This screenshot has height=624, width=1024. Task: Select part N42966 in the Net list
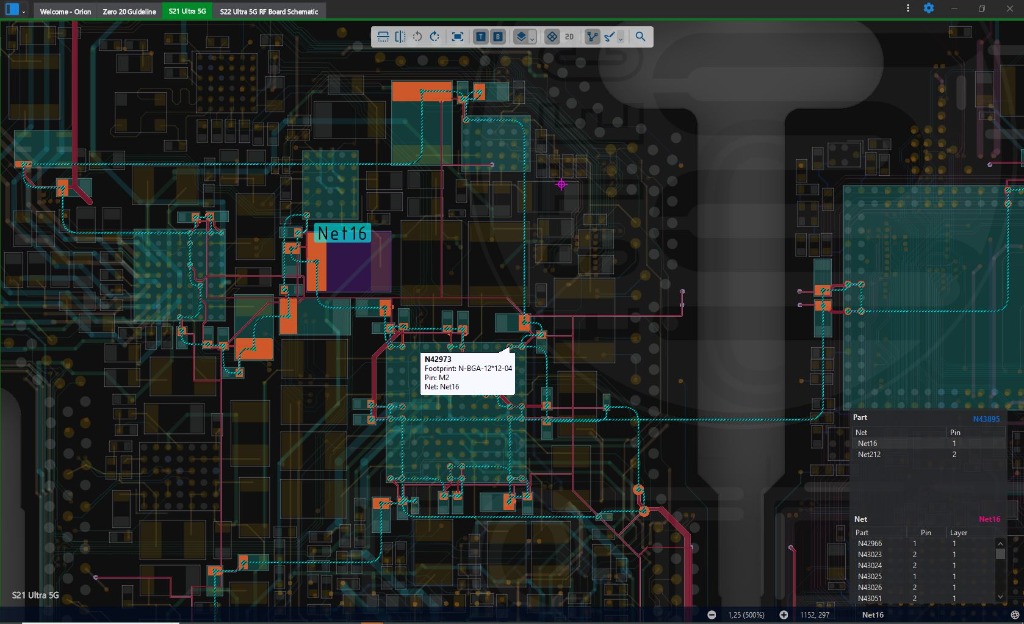pos(870,543)
